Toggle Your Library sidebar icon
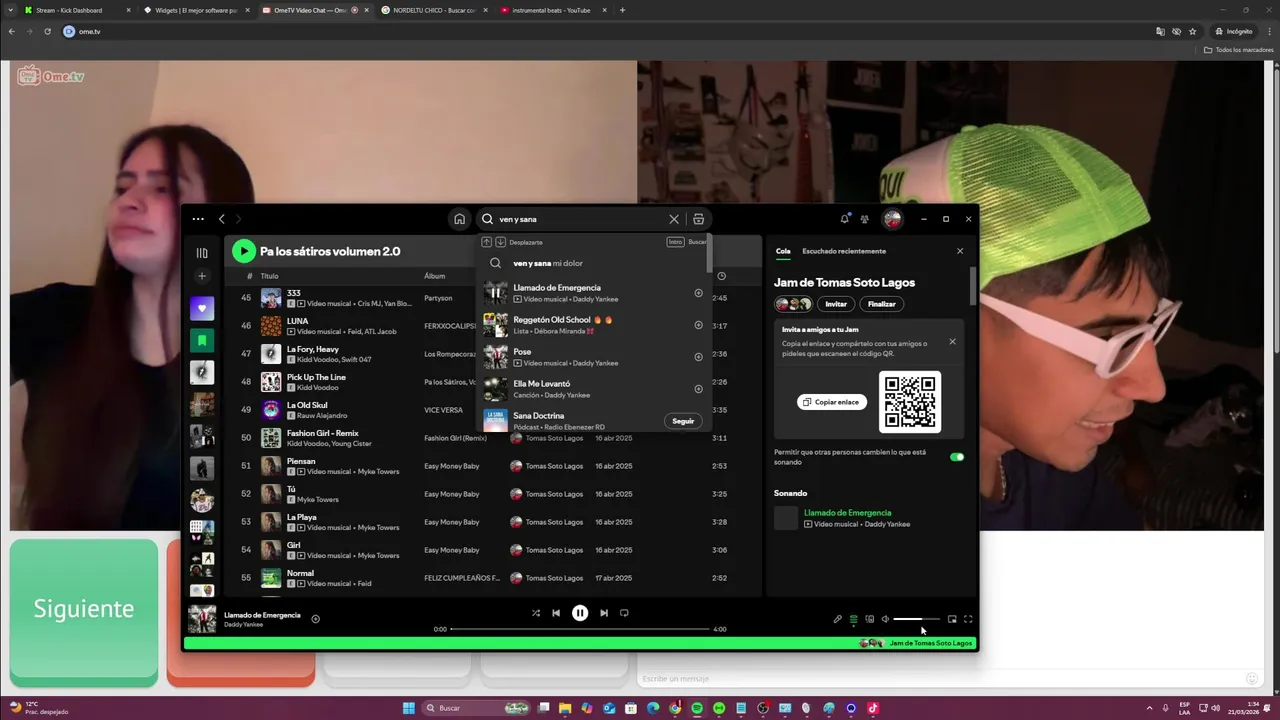This screenshot has width=1280, height=720. [202, 253]
